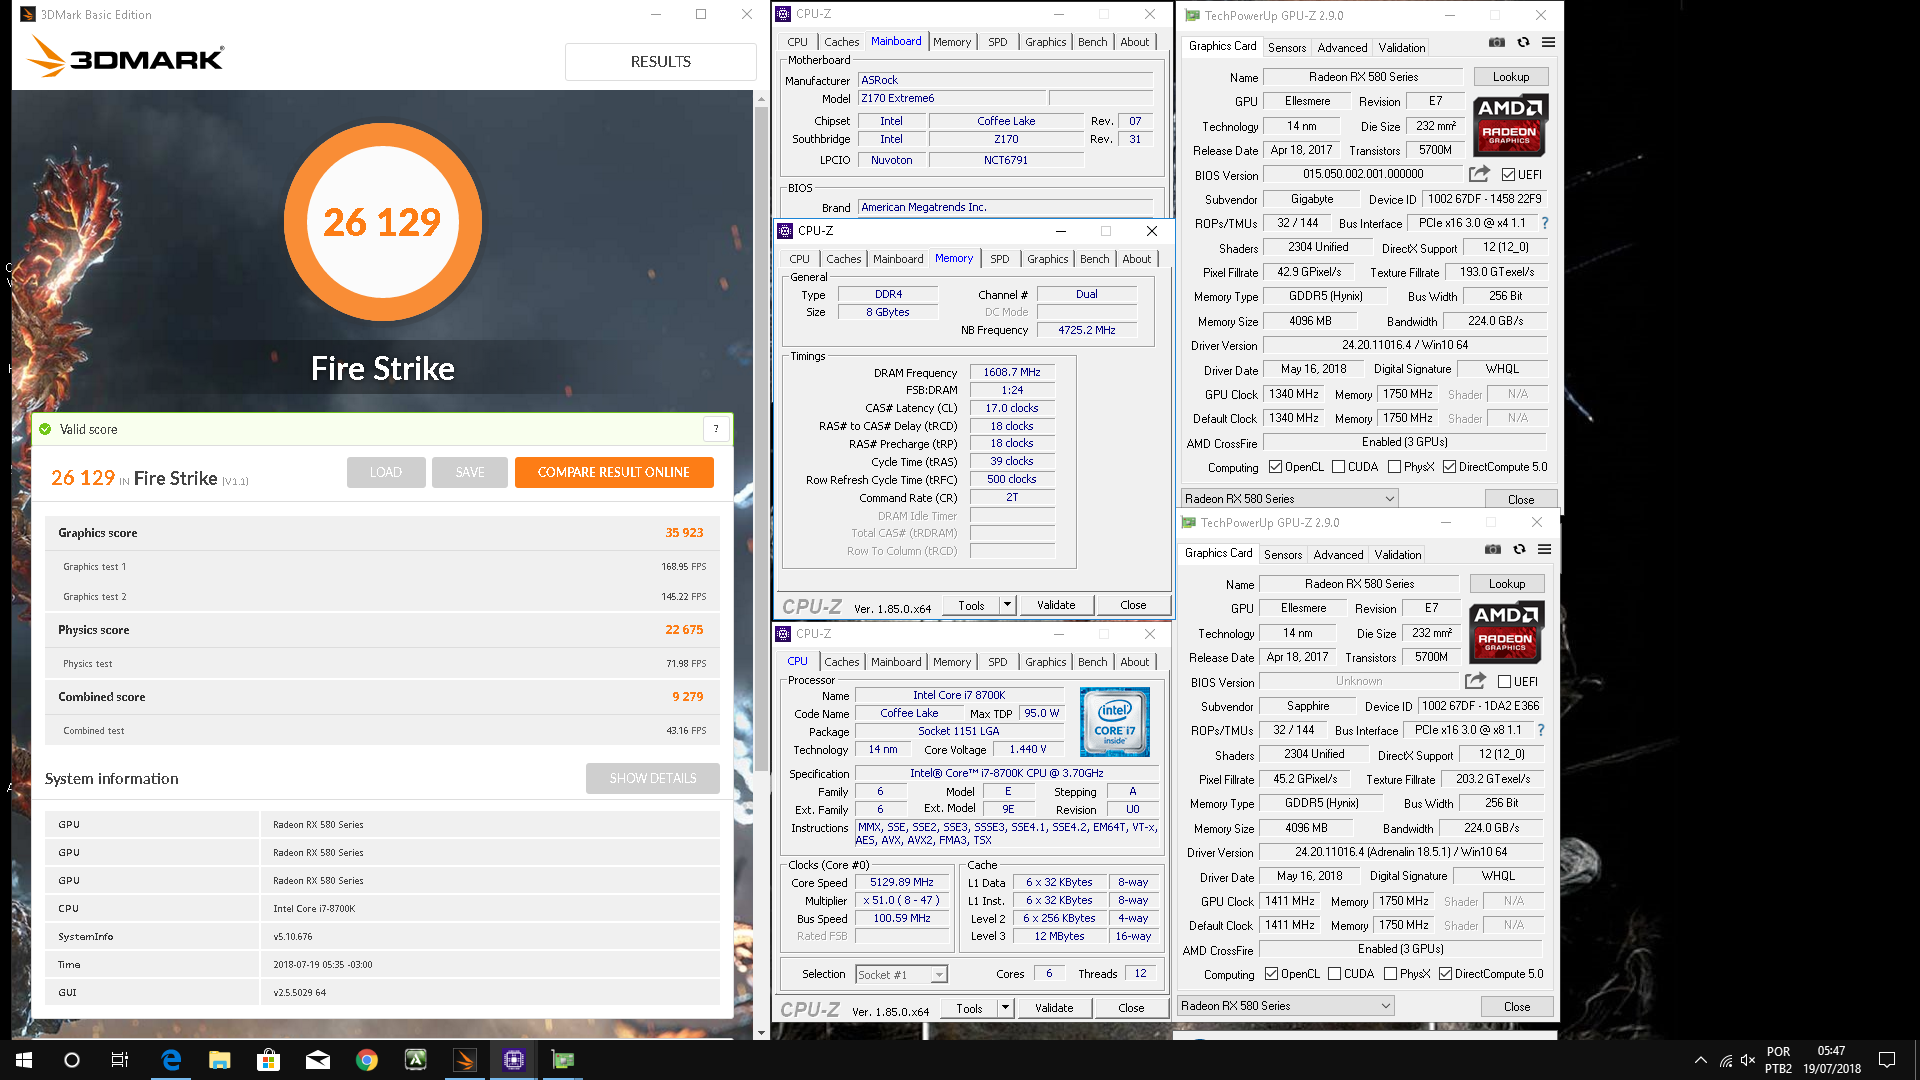Screen dimensions: 1920x1080
Task: Open Validation tab in upper GPU-Z window
Action: click(1401, 48)
